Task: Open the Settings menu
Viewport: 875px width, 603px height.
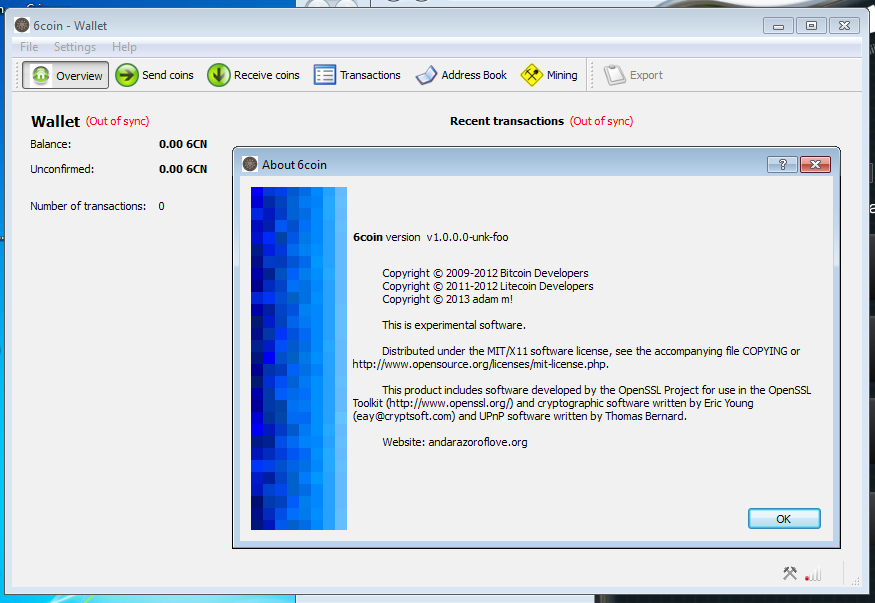Action: 75,47
